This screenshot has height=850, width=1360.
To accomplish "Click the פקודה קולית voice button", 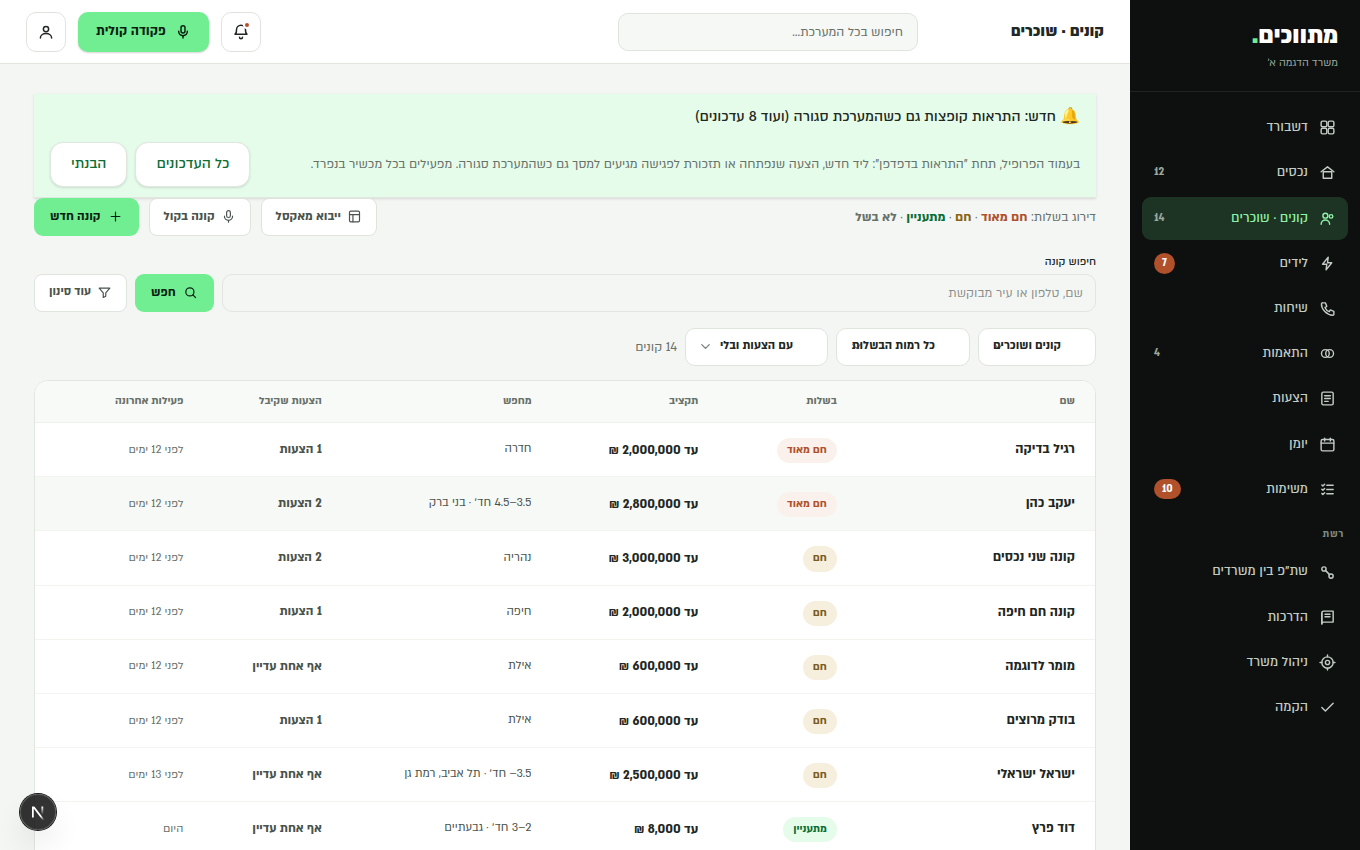I will [143, 32].
